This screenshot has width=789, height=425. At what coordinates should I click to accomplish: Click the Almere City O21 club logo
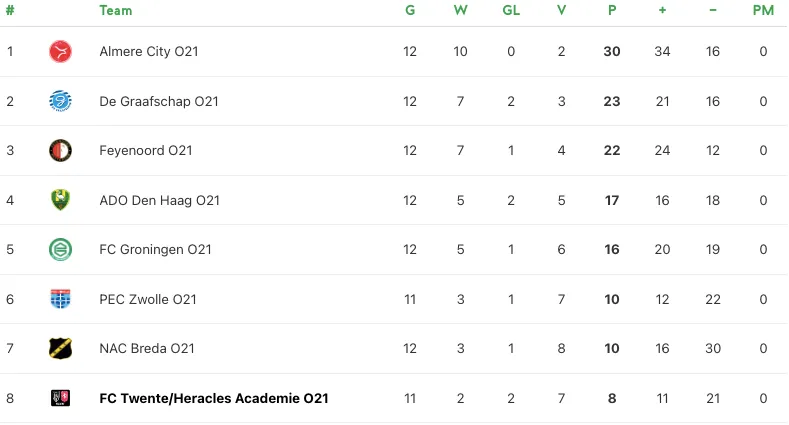(61, 51)
